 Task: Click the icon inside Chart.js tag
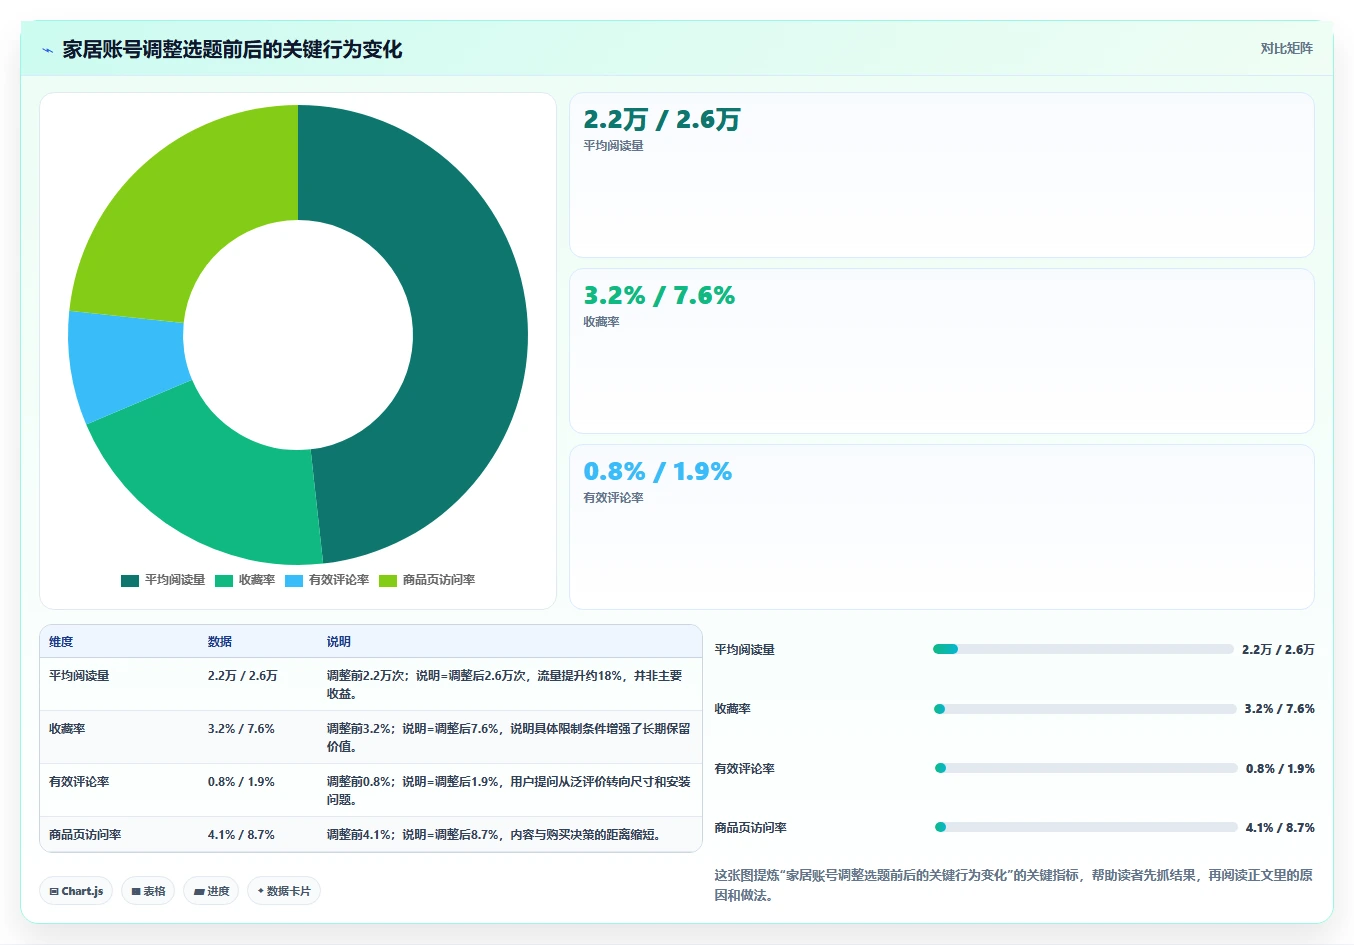(x=54, y=891)
